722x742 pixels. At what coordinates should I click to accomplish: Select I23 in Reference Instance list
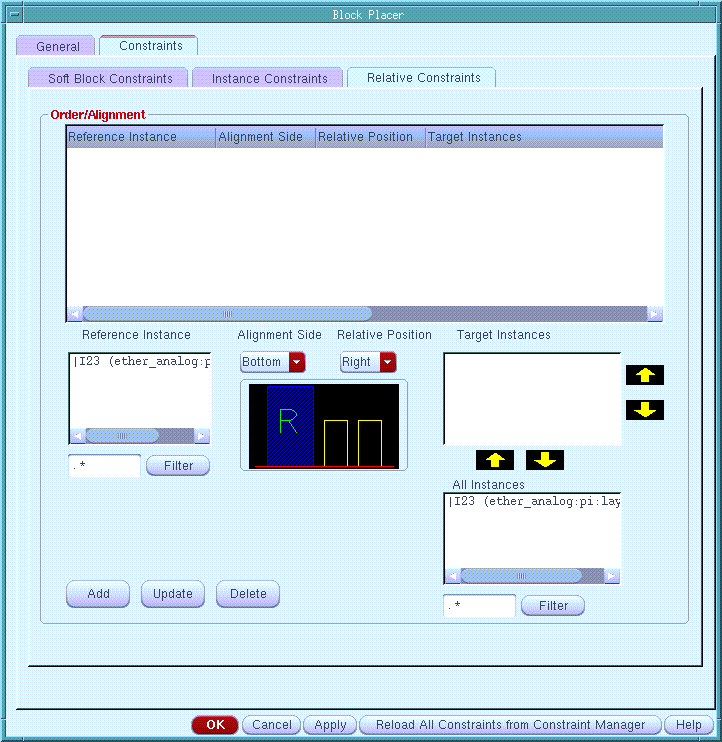pyautogui.click(x=141, y=362)
